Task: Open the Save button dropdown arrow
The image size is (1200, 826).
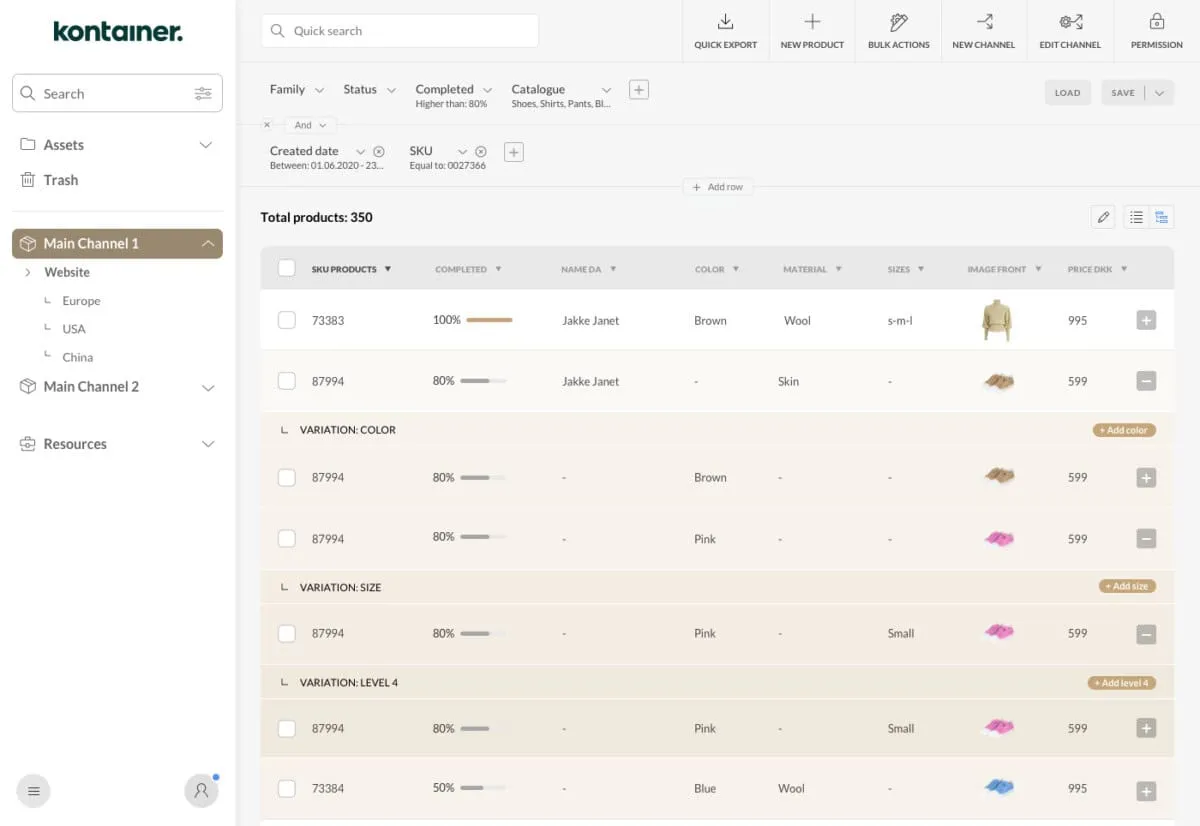Action: pos(1159,93)
